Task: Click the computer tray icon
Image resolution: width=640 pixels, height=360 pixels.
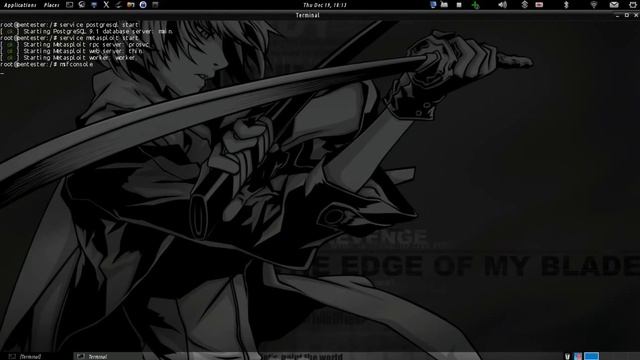Action: tap(444, 4)
